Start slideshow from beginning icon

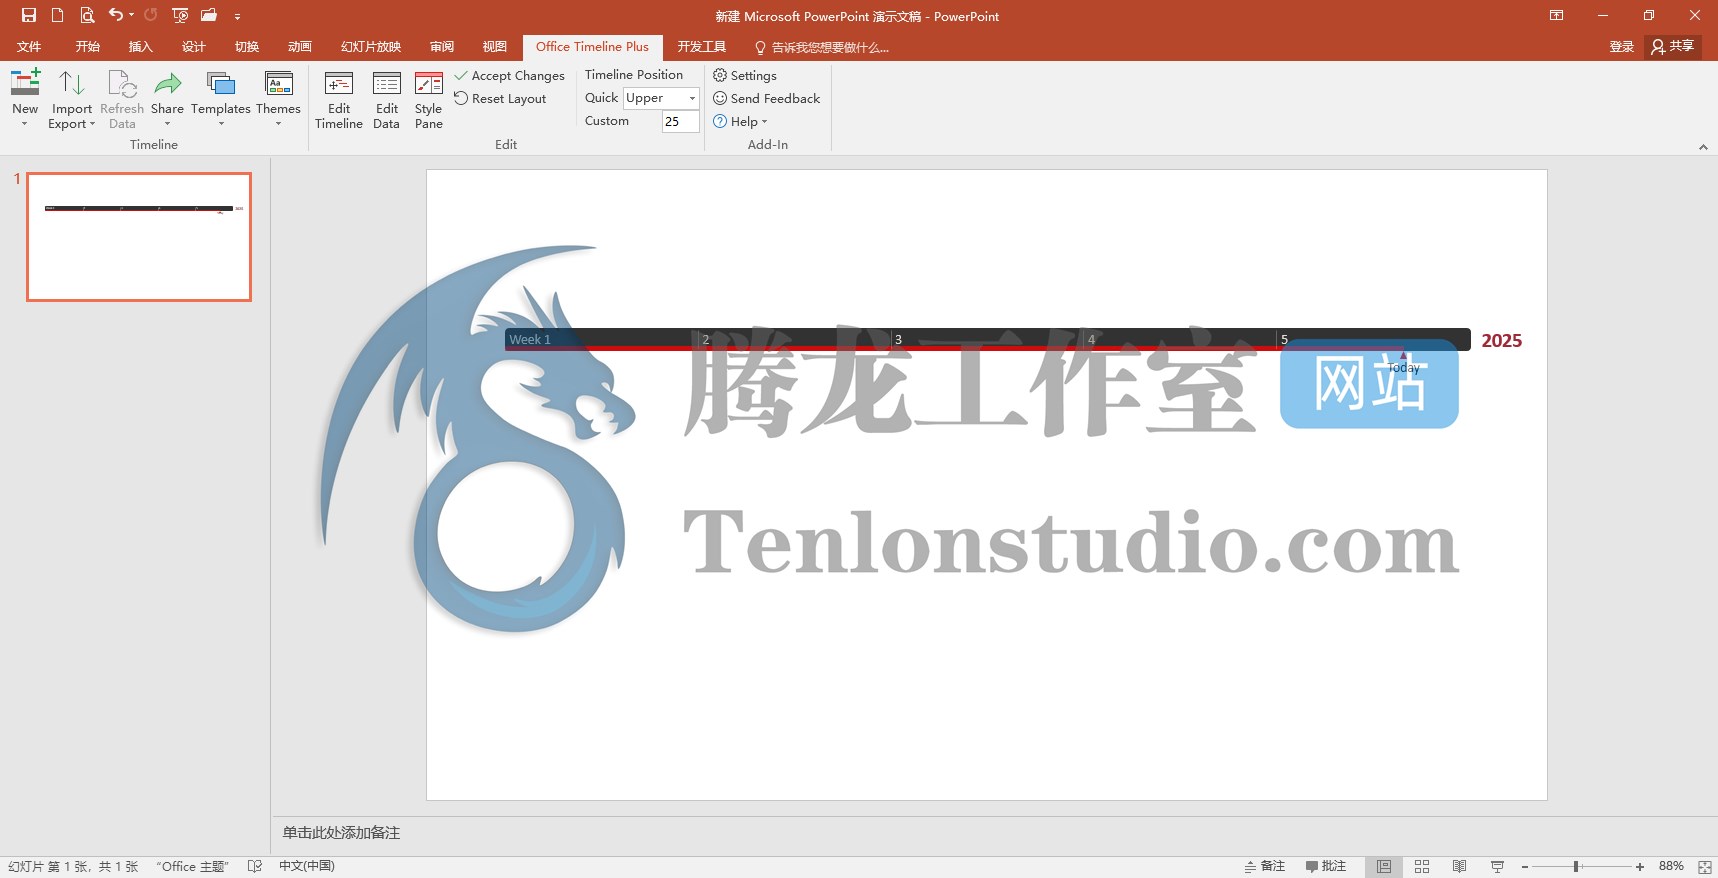[180, 15]
